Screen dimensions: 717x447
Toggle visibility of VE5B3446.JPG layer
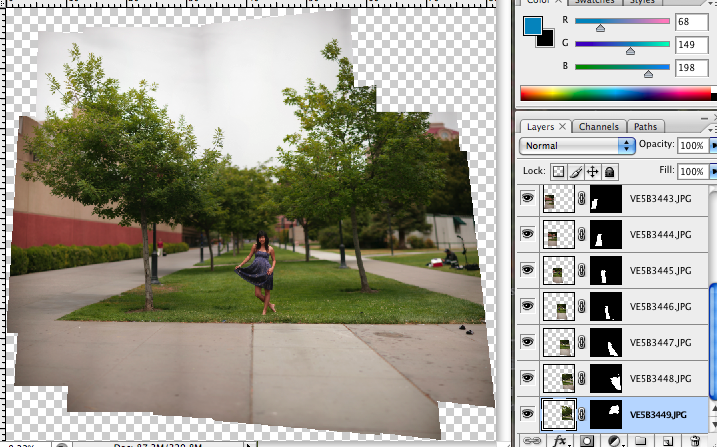528,307
